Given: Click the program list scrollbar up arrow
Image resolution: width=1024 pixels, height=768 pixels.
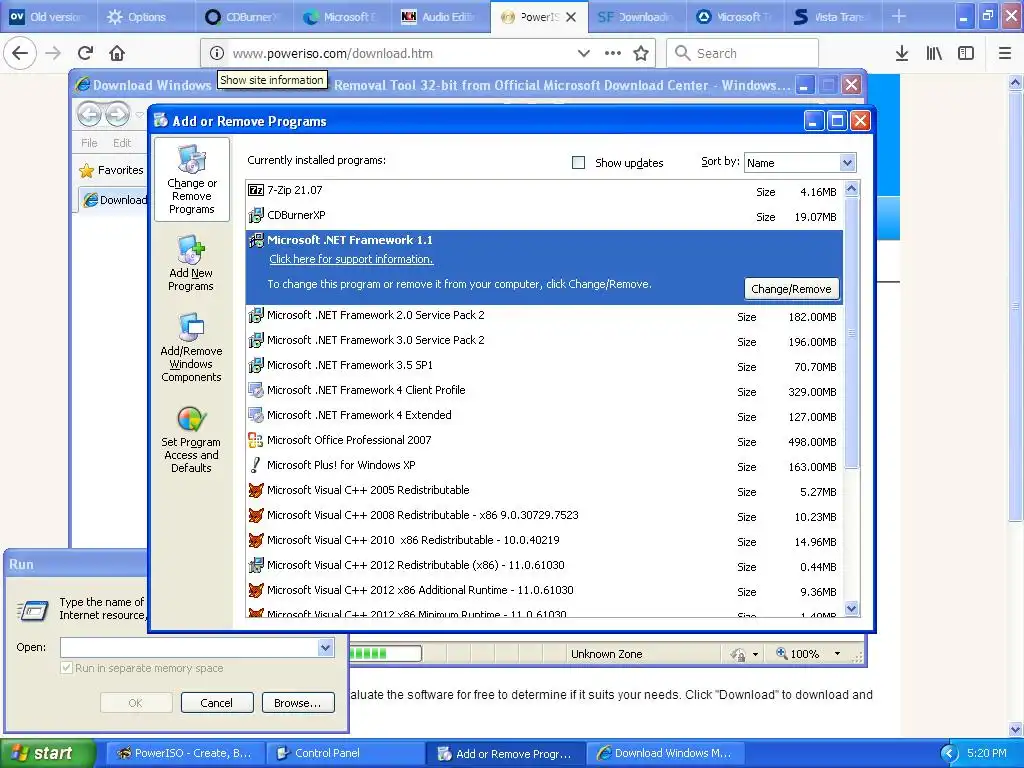Looking at the screenshot, I should click(852, 189).
